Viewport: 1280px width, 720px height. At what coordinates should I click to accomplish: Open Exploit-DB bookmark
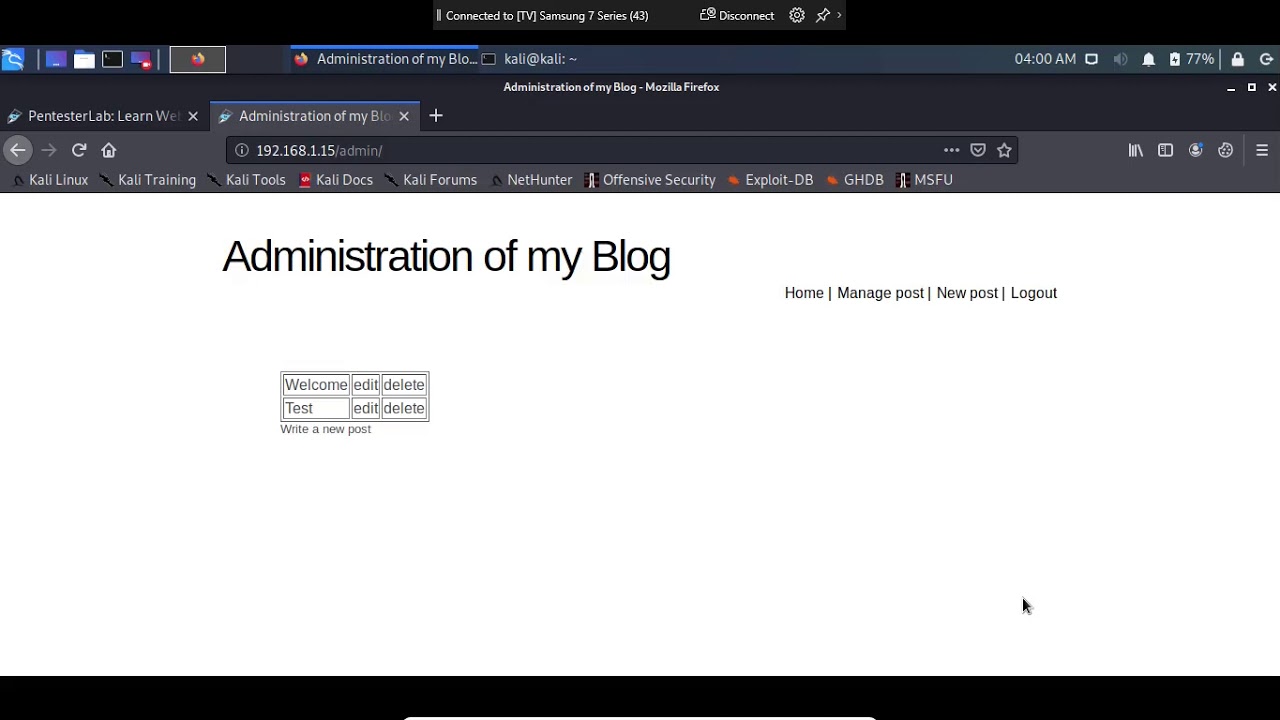pos(770,180)
